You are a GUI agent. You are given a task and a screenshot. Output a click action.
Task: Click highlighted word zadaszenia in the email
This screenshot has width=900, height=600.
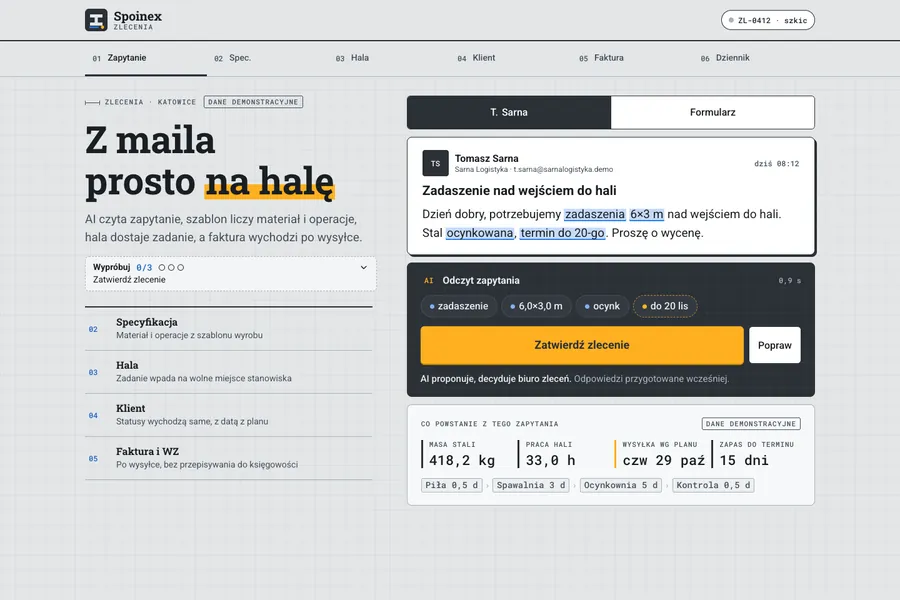(x=595, y=214)
